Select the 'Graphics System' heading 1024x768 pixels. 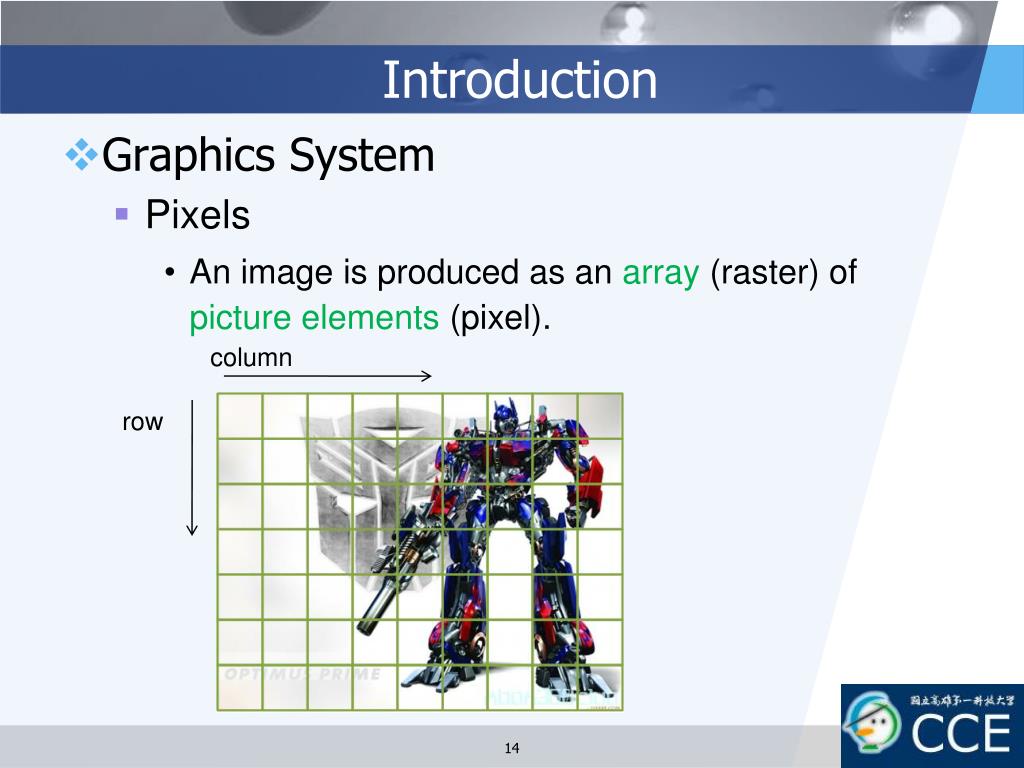pos(268,155)
